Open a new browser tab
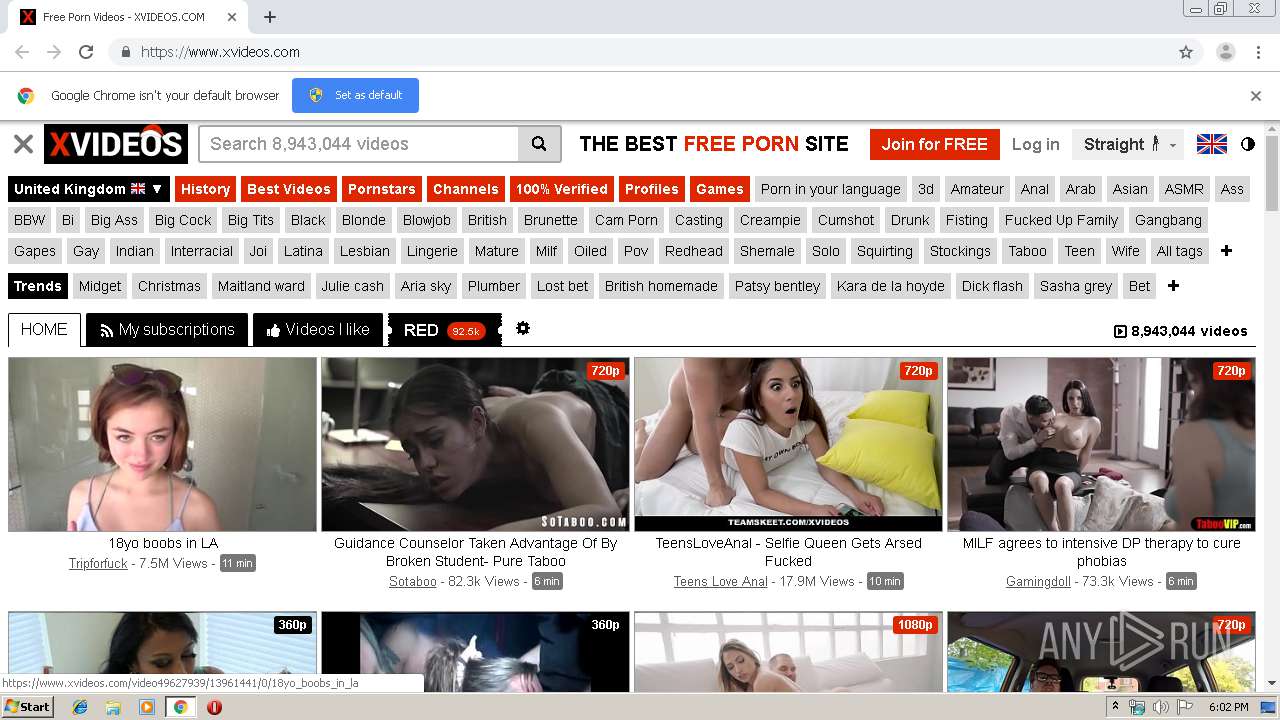This screenshot has height=720, width=1280. coord(270,17)
